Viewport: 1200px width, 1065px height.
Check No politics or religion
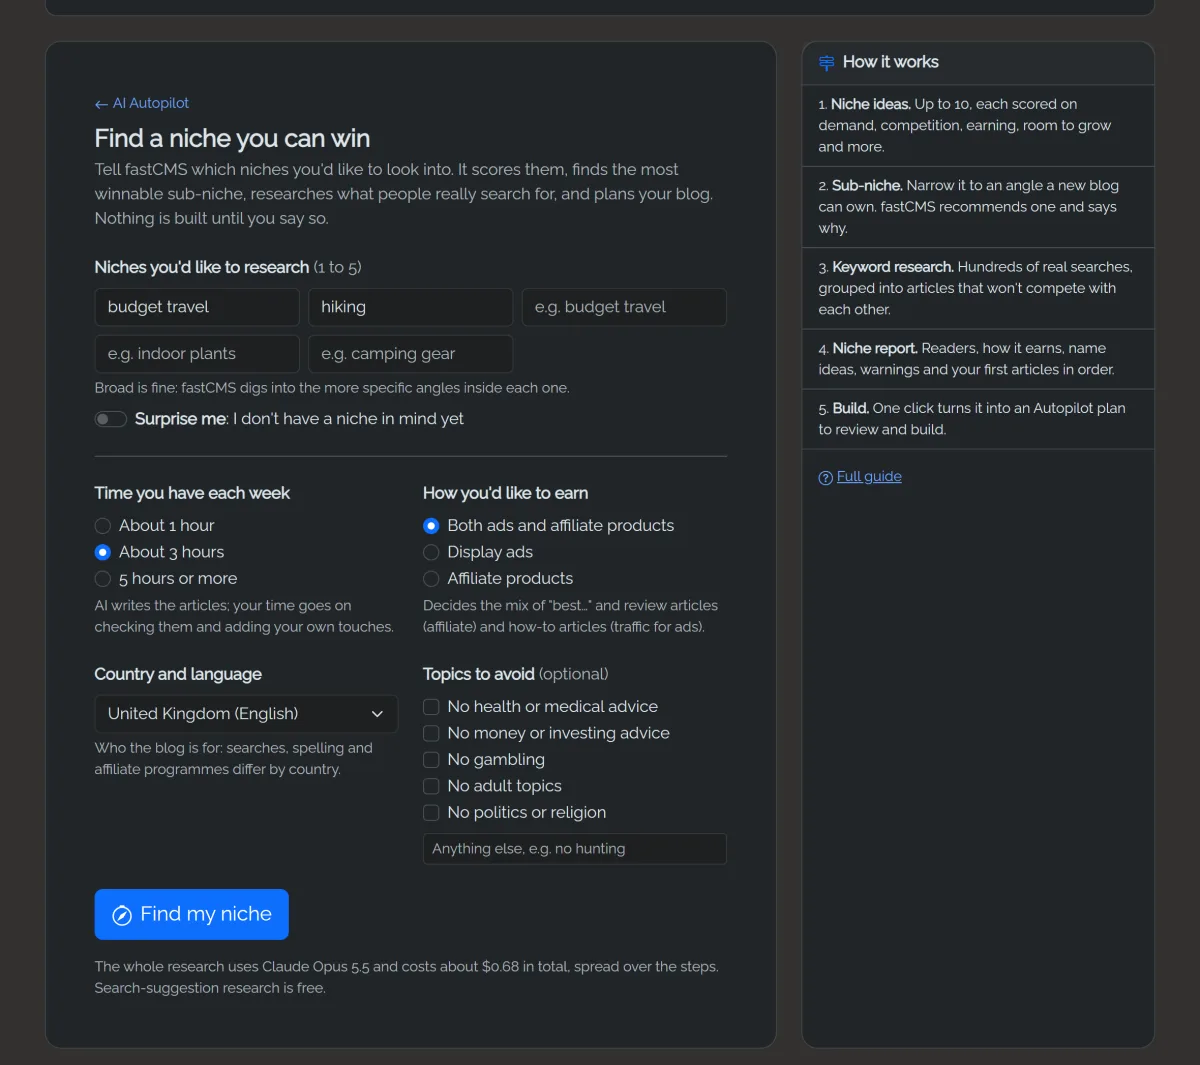[x=431, y=813]
